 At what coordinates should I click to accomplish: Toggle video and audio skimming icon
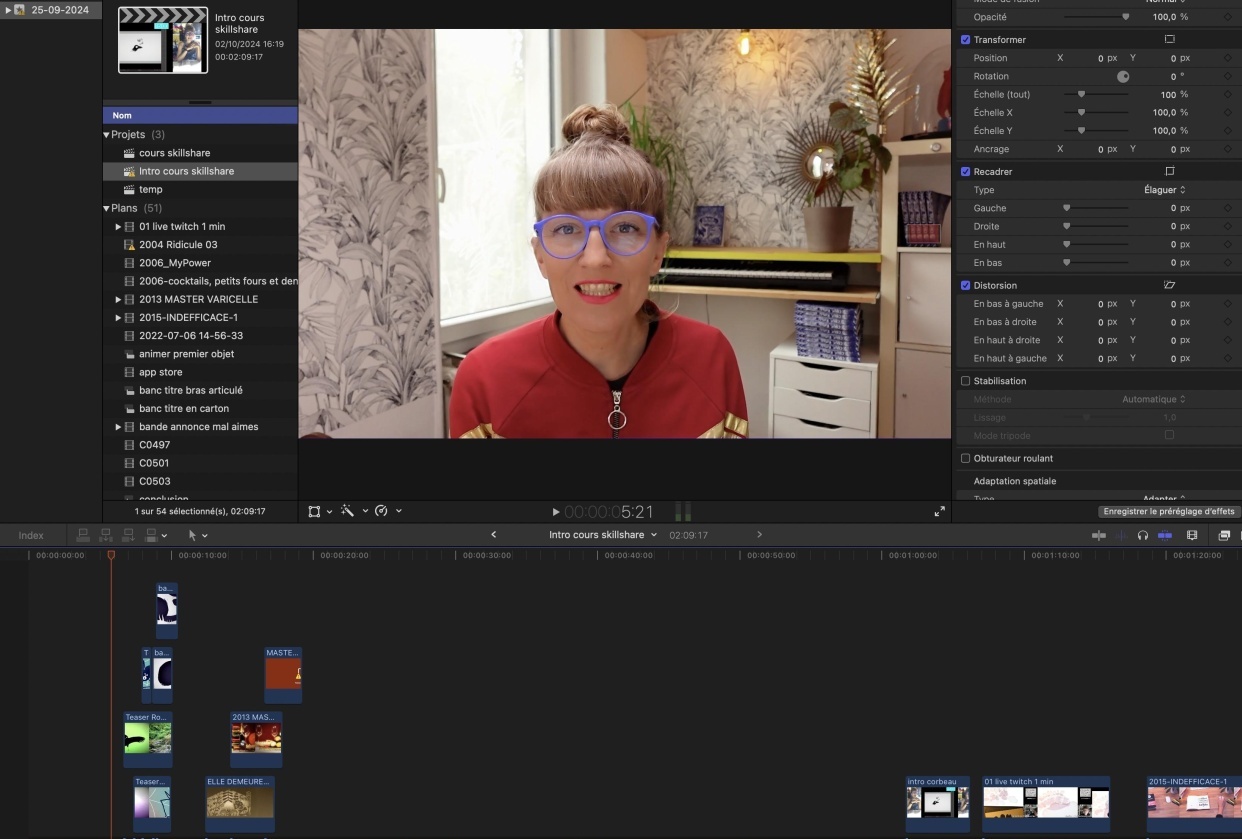pyautogui.click(x=1099, y=535)
